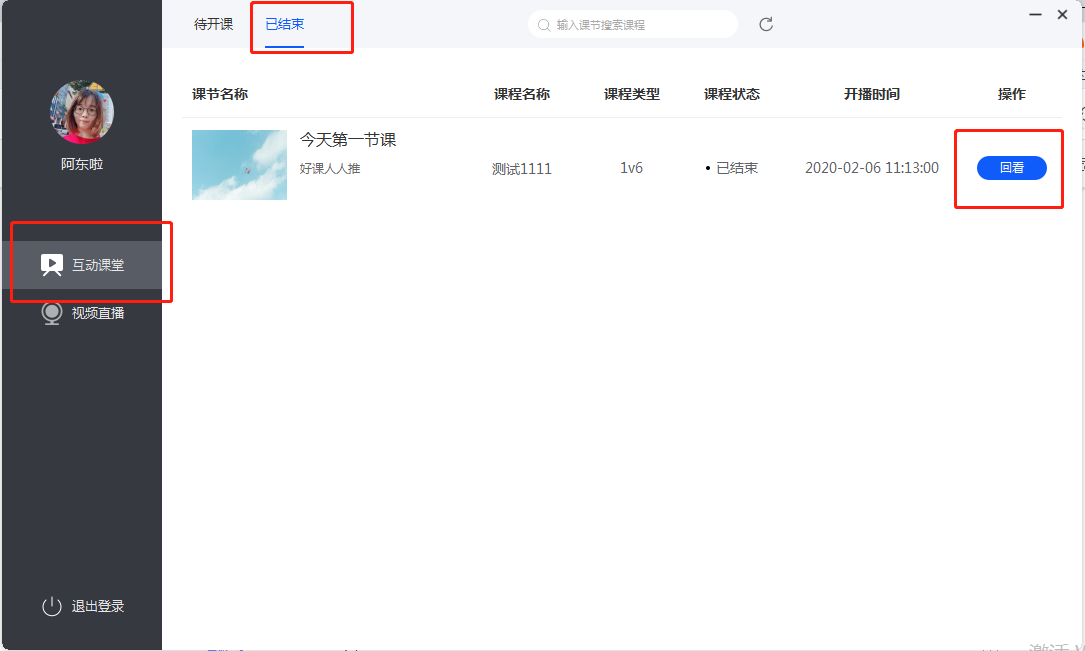The image size is (1085, 651).
Task: Click the 已结束 status in row
Action: 732,168
